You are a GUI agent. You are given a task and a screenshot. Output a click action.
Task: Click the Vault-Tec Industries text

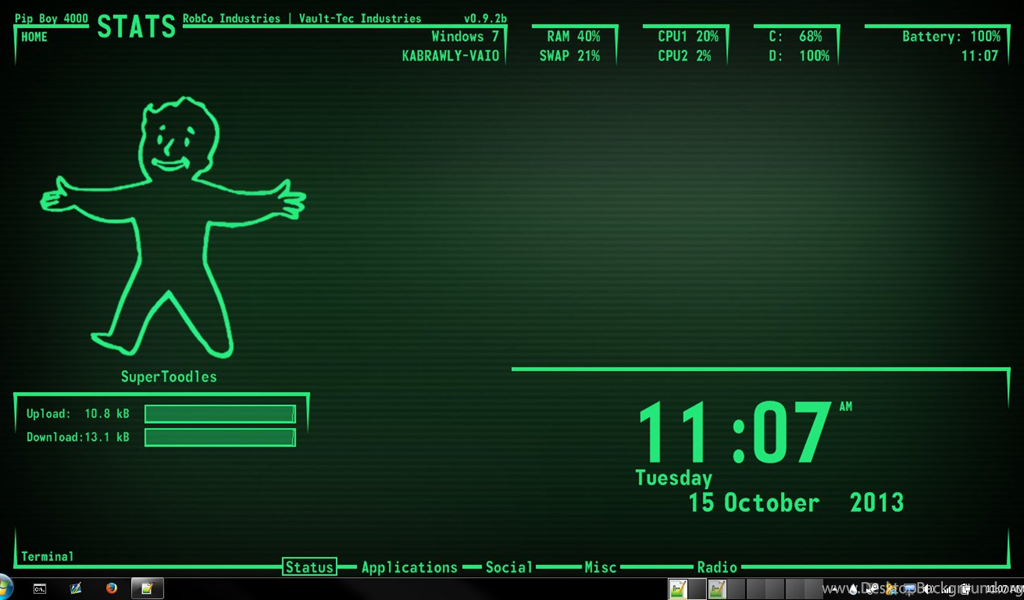tap(360, 18)
